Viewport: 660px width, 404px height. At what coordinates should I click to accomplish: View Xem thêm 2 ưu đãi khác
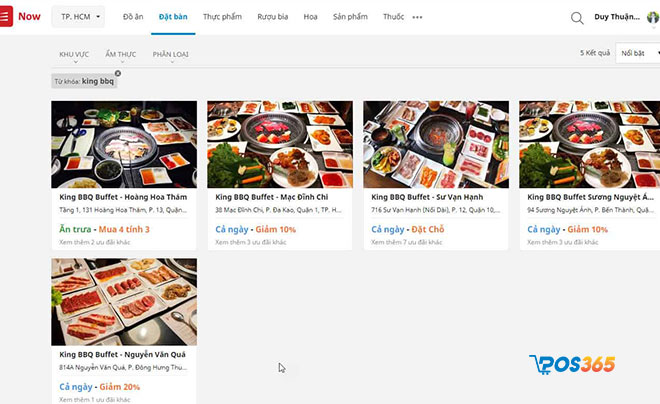[x=95, y=242]
